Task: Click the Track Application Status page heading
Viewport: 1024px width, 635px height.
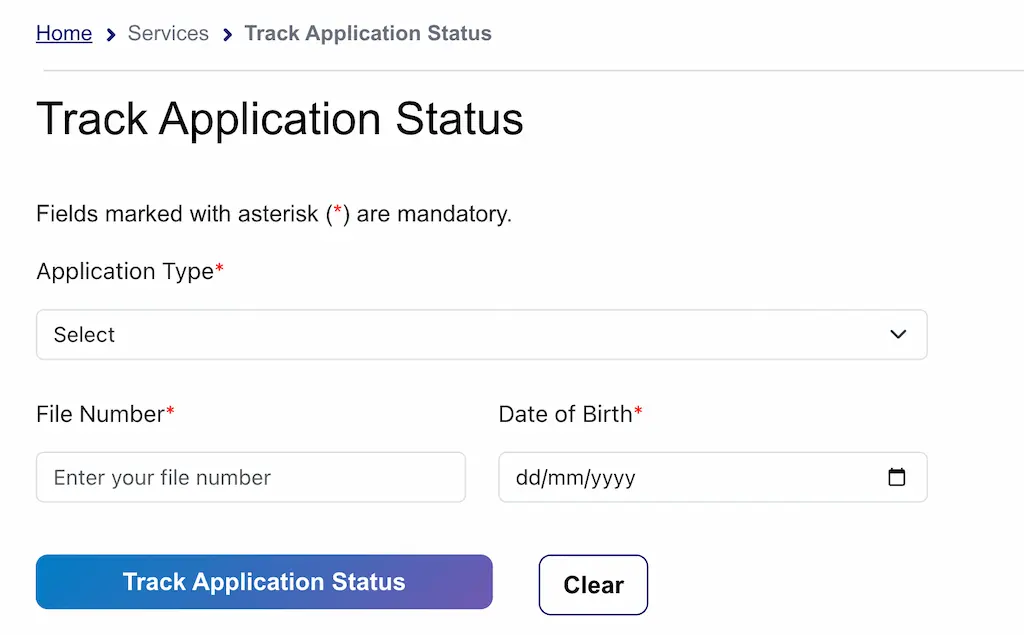Action: coord(280,119)
